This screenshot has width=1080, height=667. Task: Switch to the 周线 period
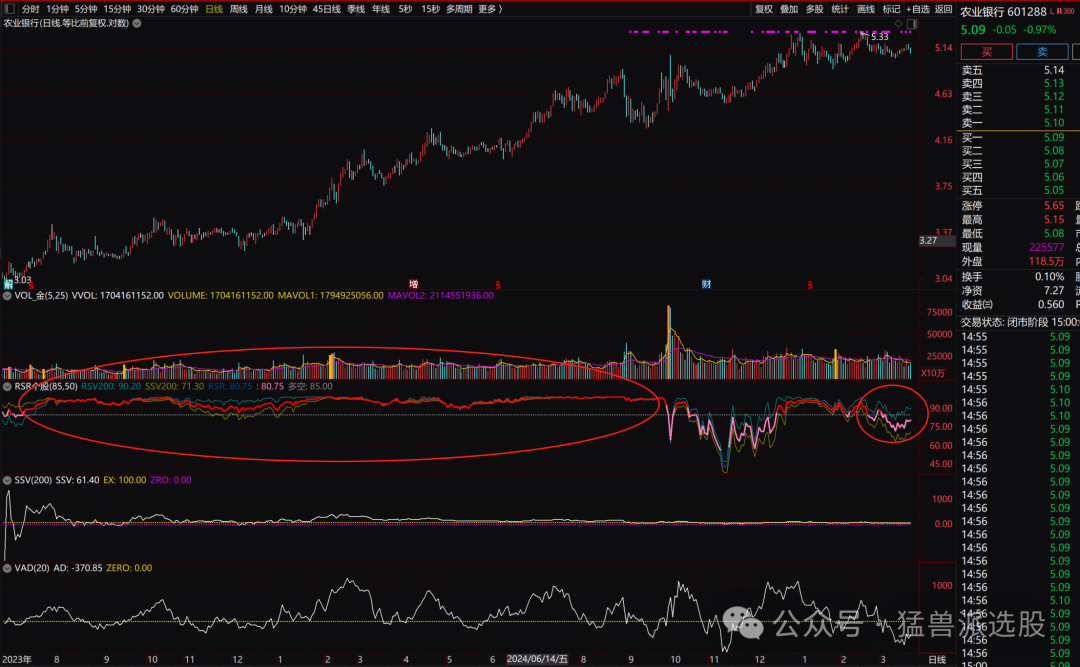click(238, 9)
